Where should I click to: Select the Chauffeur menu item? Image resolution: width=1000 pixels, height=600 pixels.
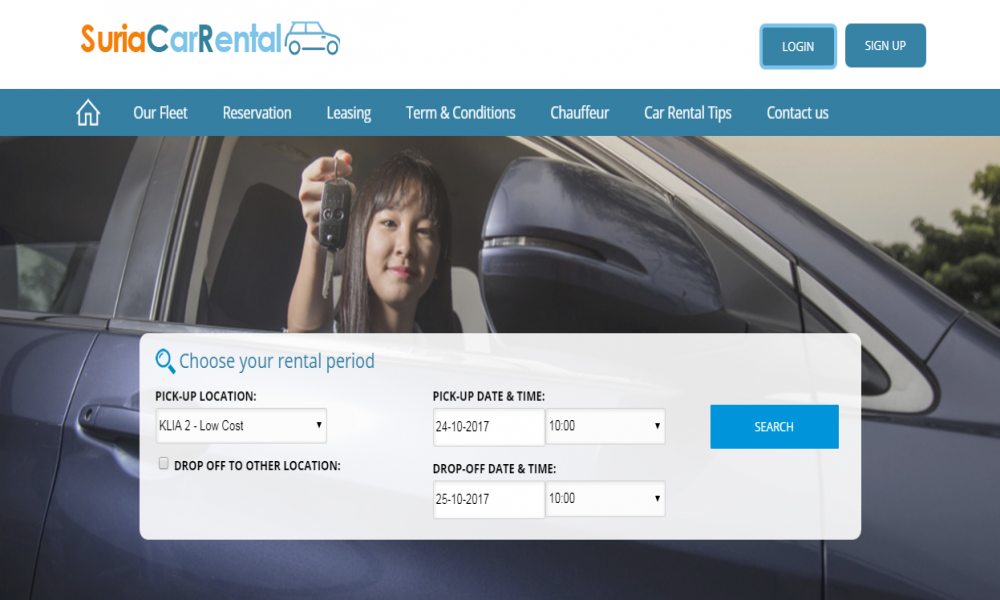[x=580, y=113]
